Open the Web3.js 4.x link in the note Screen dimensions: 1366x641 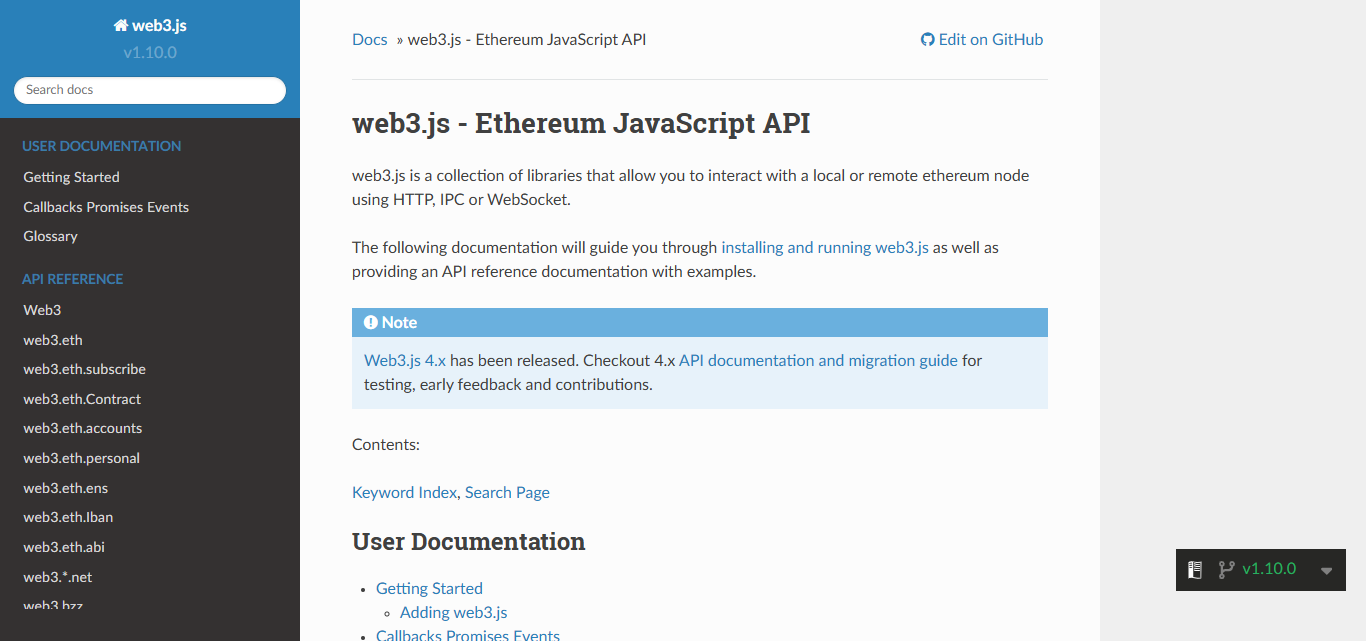(x=405, y=360)
